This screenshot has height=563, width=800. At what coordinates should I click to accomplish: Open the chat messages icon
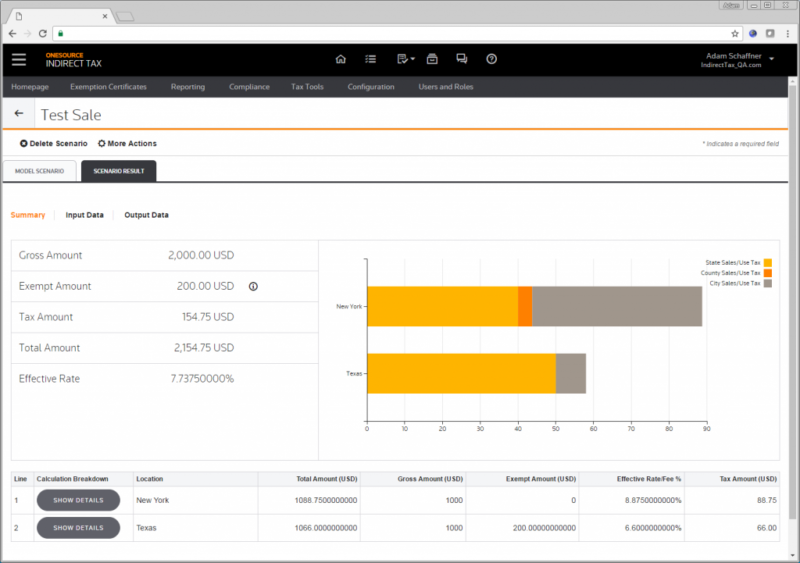[461, 59]
